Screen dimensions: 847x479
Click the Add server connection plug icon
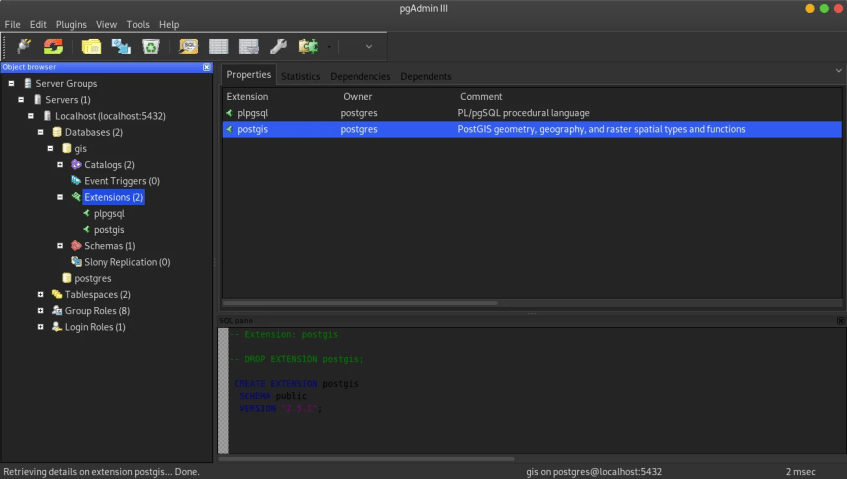24,46
